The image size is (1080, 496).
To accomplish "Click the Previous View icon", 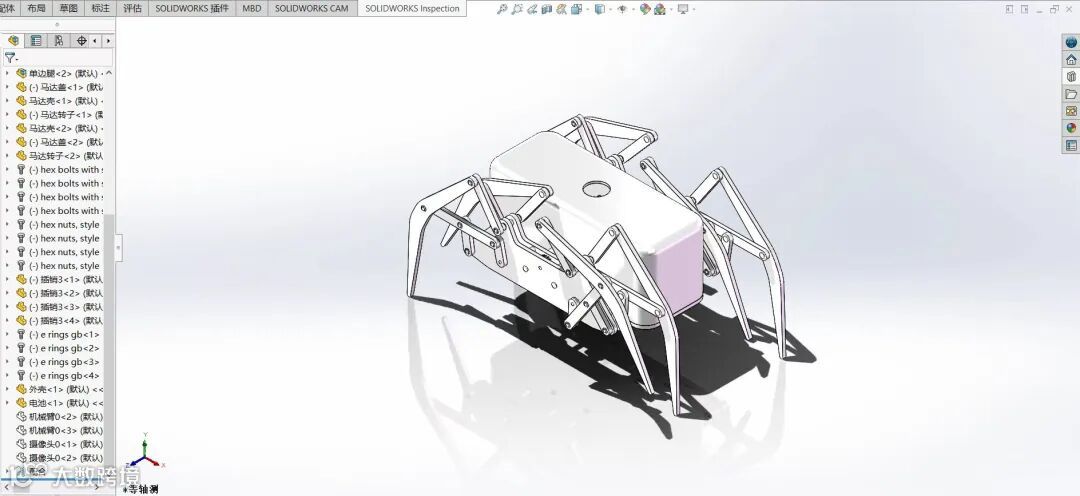I will click(532, 9).
